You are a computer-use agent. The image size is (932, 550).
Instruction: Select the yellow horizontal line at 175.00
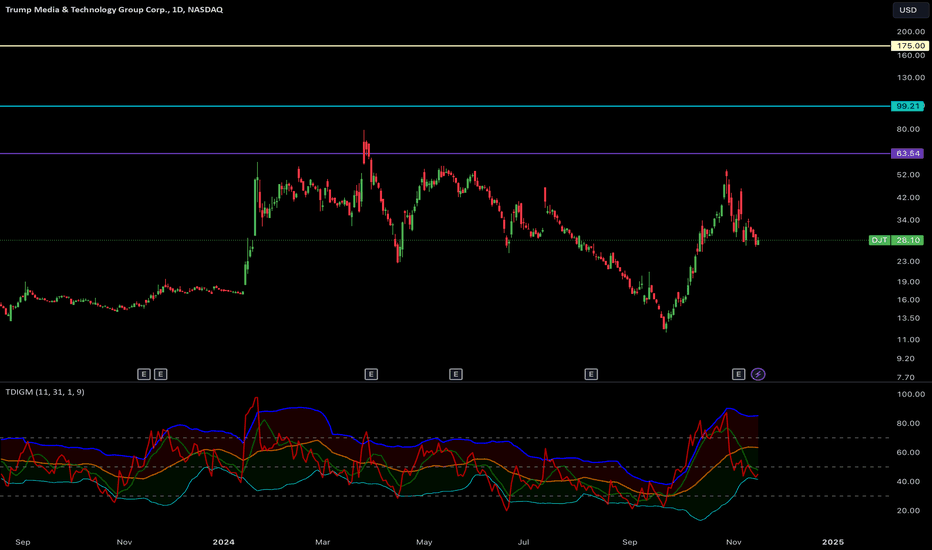pyautogui.click(x=445, y=46)
